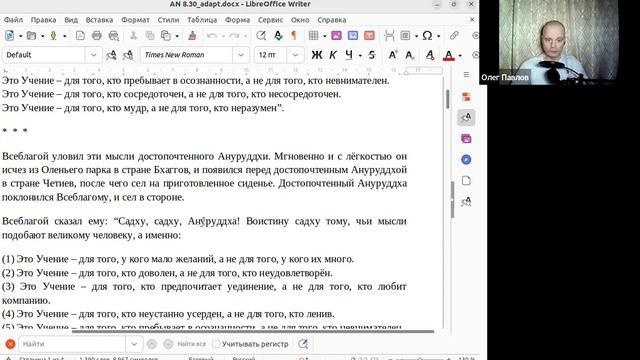Screen dimensions: 640x360
Task: Click the Insert Chart icon
Action: point(353,36)
